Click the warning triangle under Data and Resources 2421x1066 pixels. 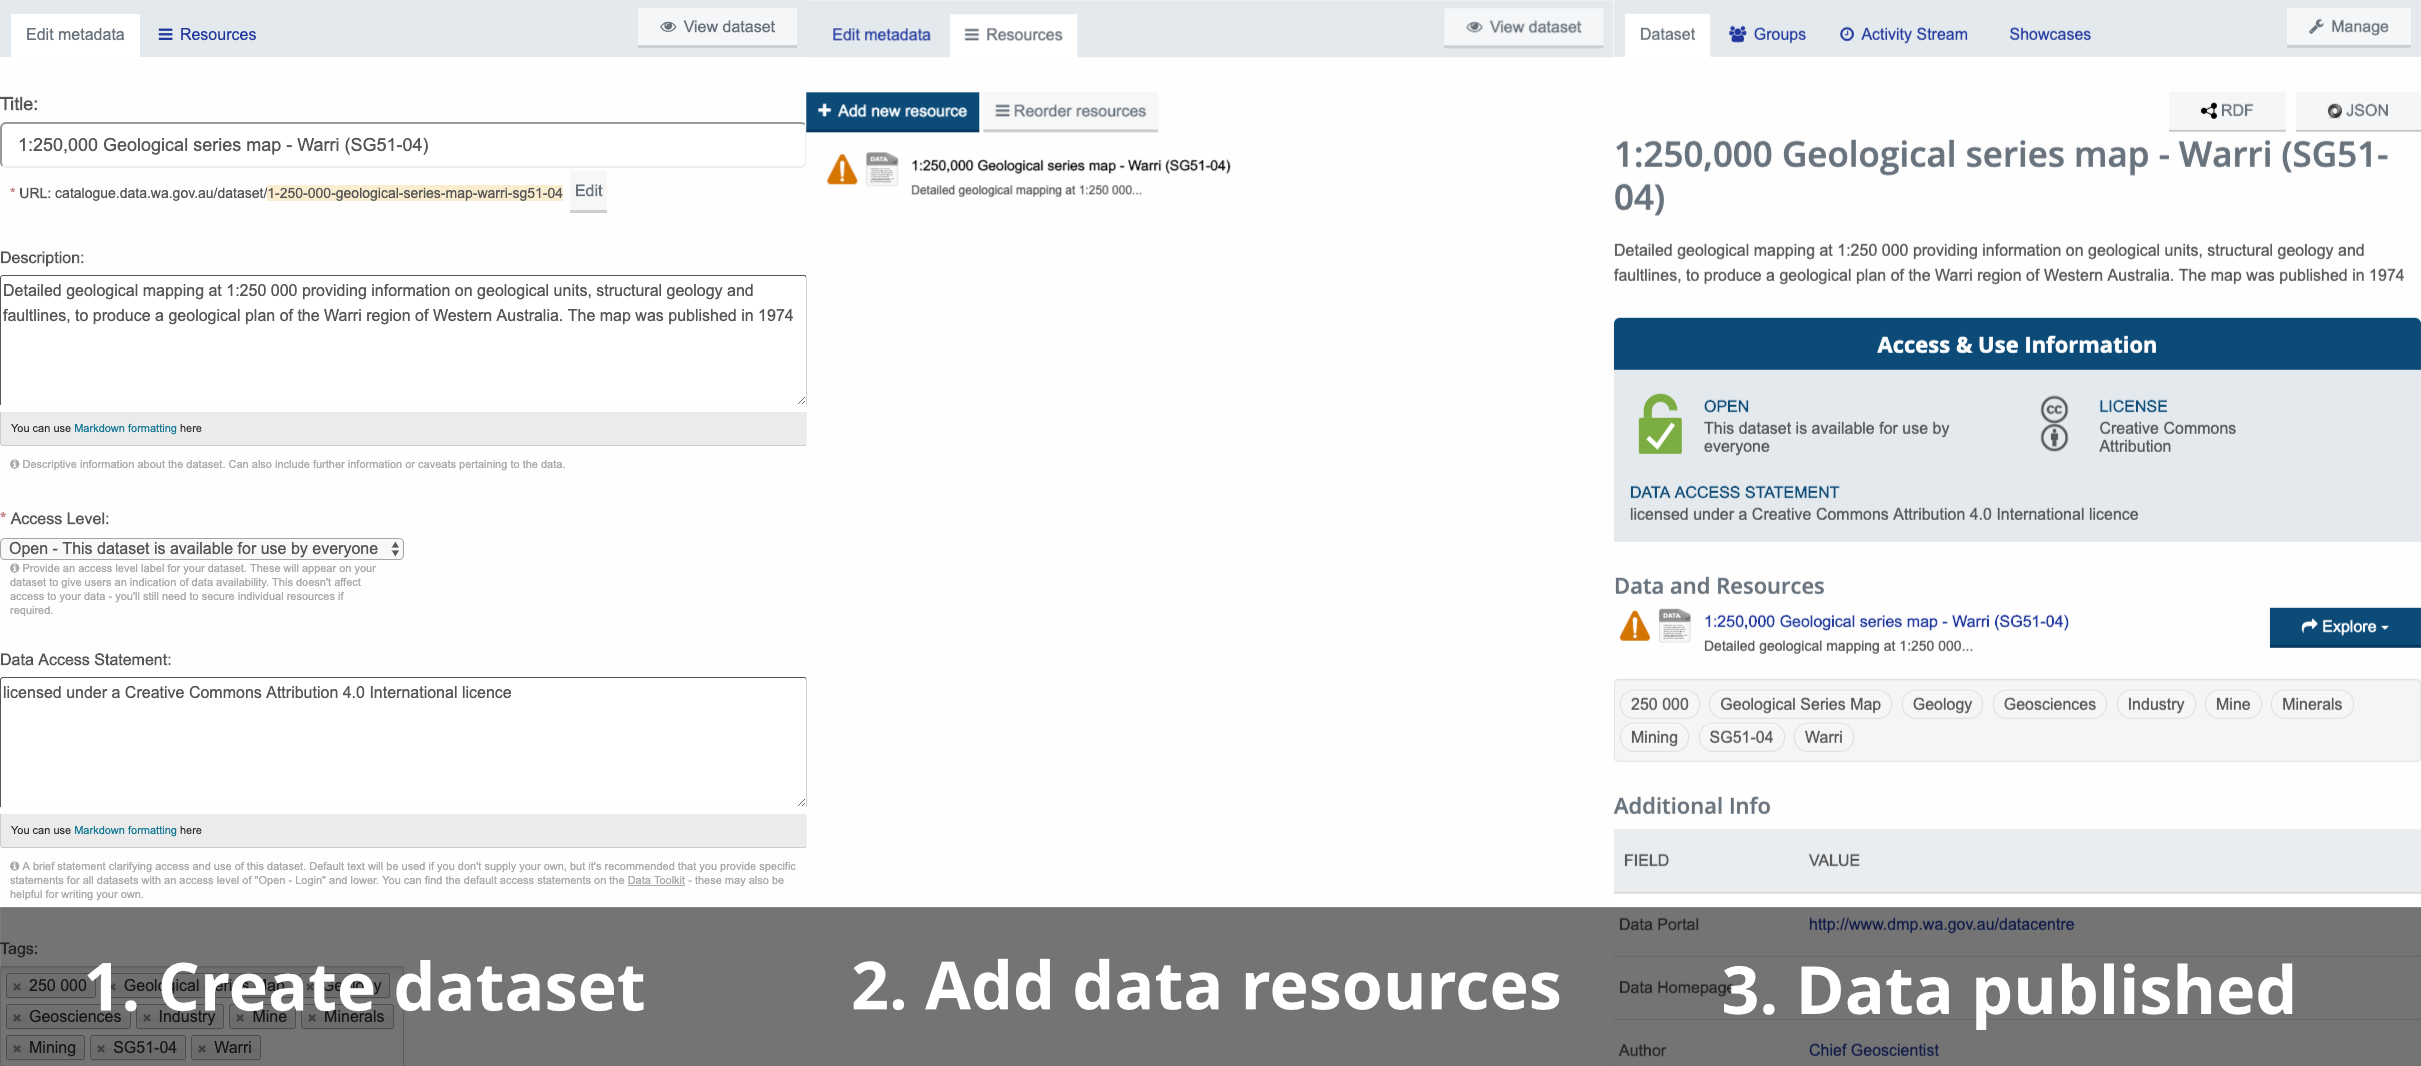coord(1634,626)
